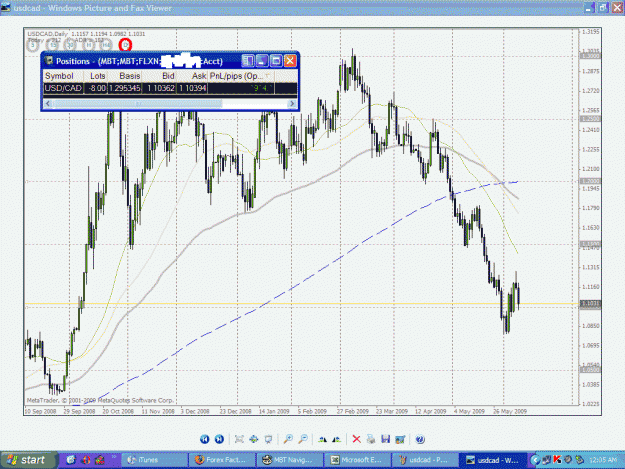625x469 pixels.
Task: Select the H4 timeframe button on chart
Action: (x=106, y=45)
